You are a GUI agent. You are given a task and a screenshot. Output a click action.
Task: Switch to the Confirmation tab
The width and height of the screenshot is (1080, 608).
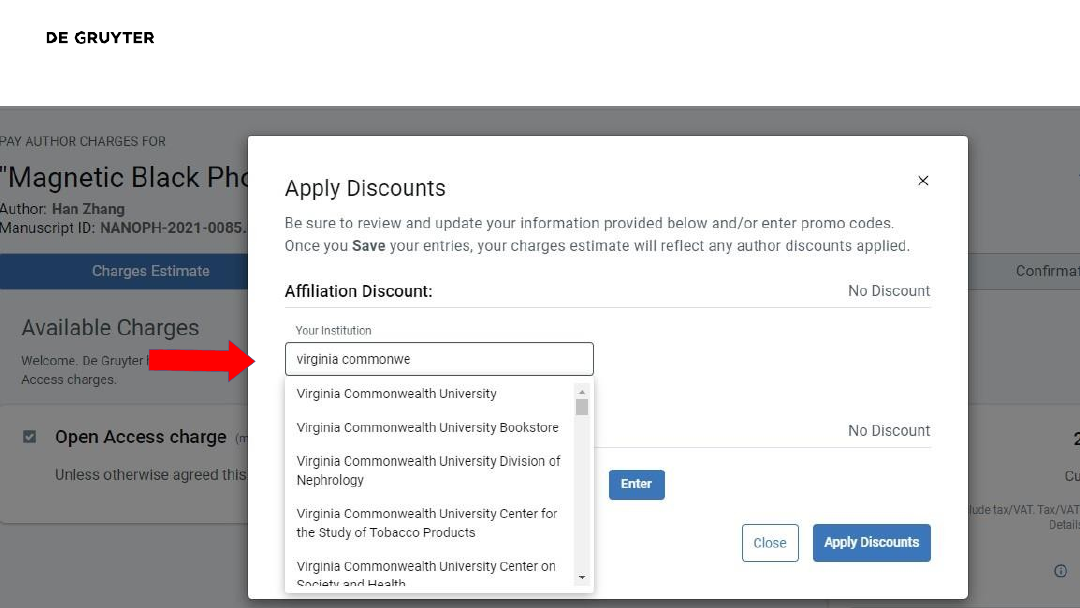1046,271
